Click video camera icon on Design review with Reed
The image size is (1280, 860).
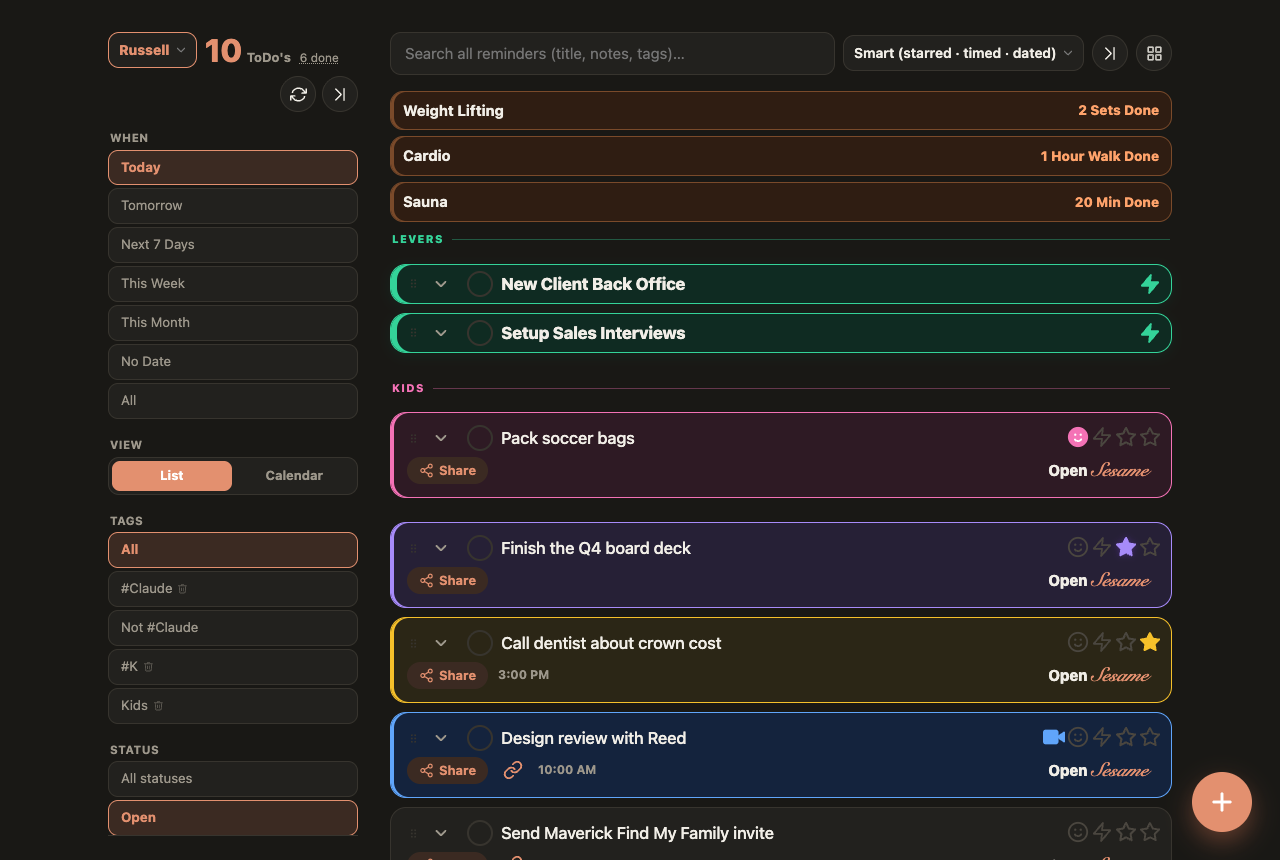(1053, 737)
